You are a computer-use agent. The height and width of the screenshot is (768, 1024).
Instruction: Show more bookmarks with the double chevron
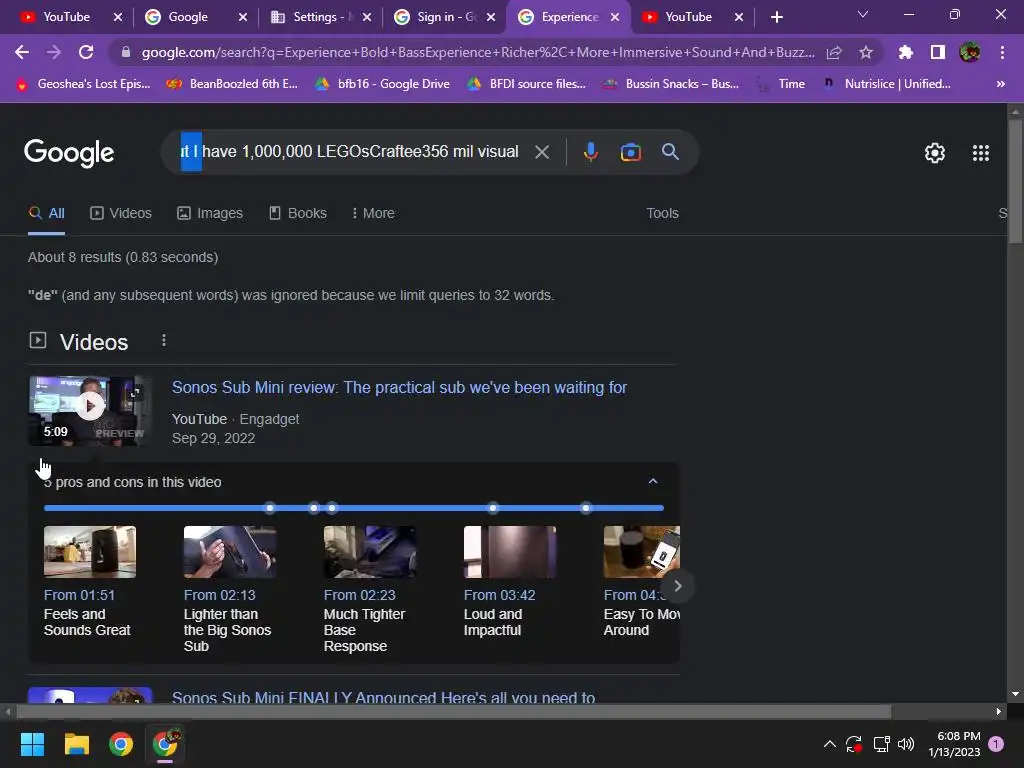[1000, 84]
